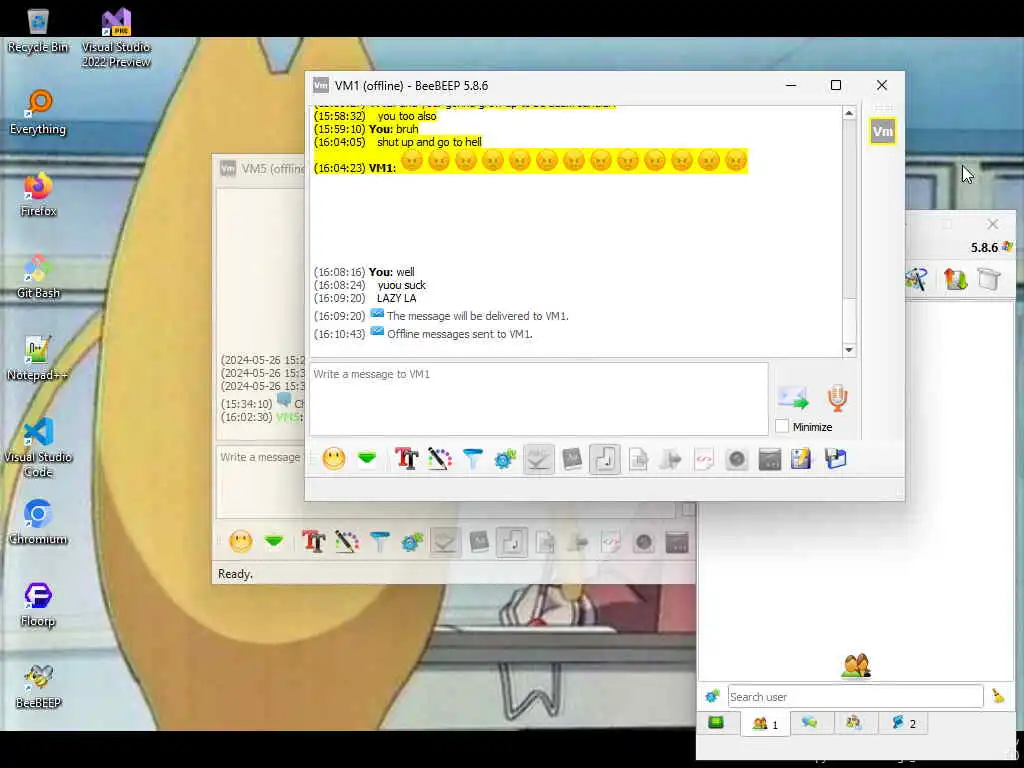Image resolution: width=1024 pixels, height=768 pixels.
Task: Click the blue funnel filter icon in VM1 chat
Action: [472, 458]
